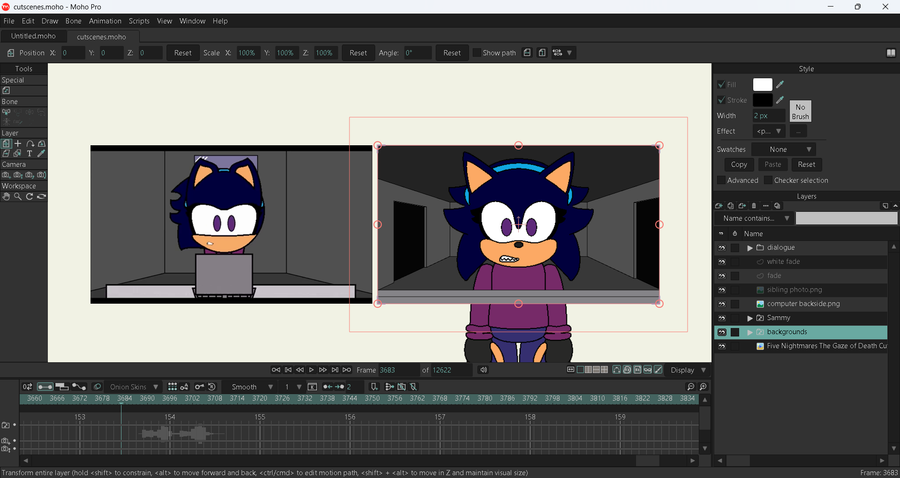This screenshot has height=478, width=900.
Task: Pick stroke color with eyedropper beside Stroke
Action: [779, 100]
